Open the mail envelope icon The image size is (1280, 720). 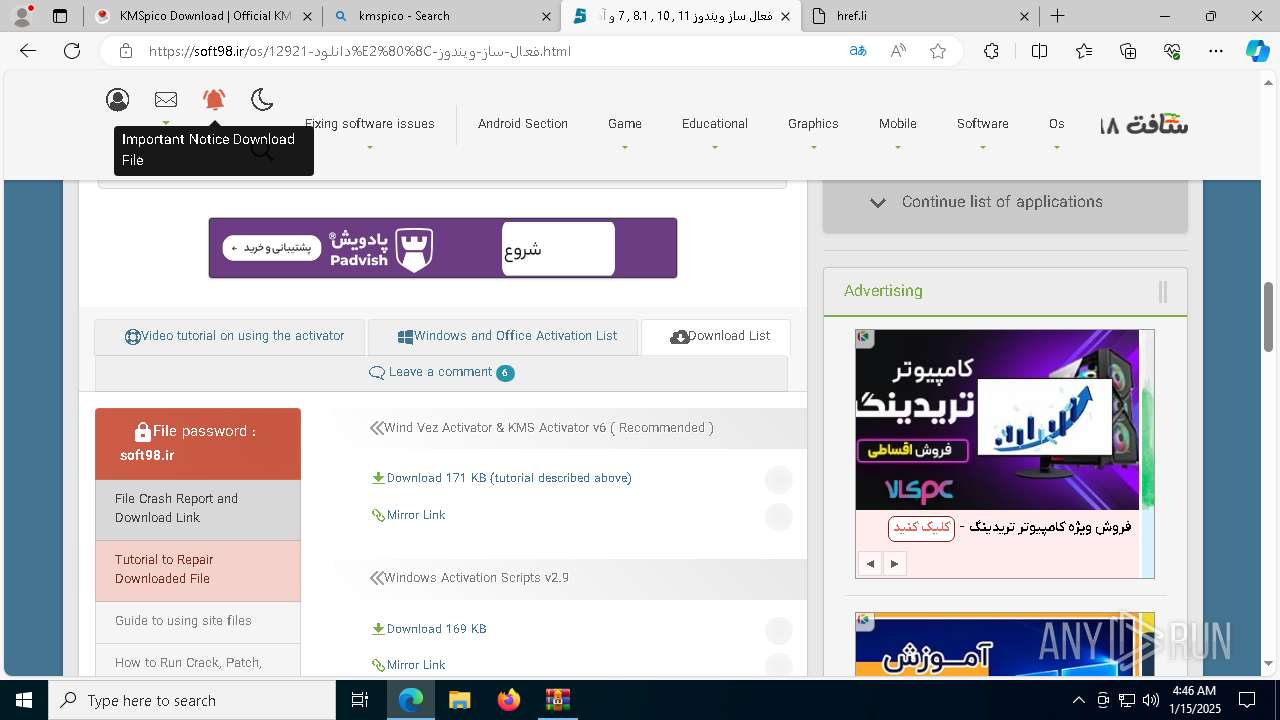point(166,99)
